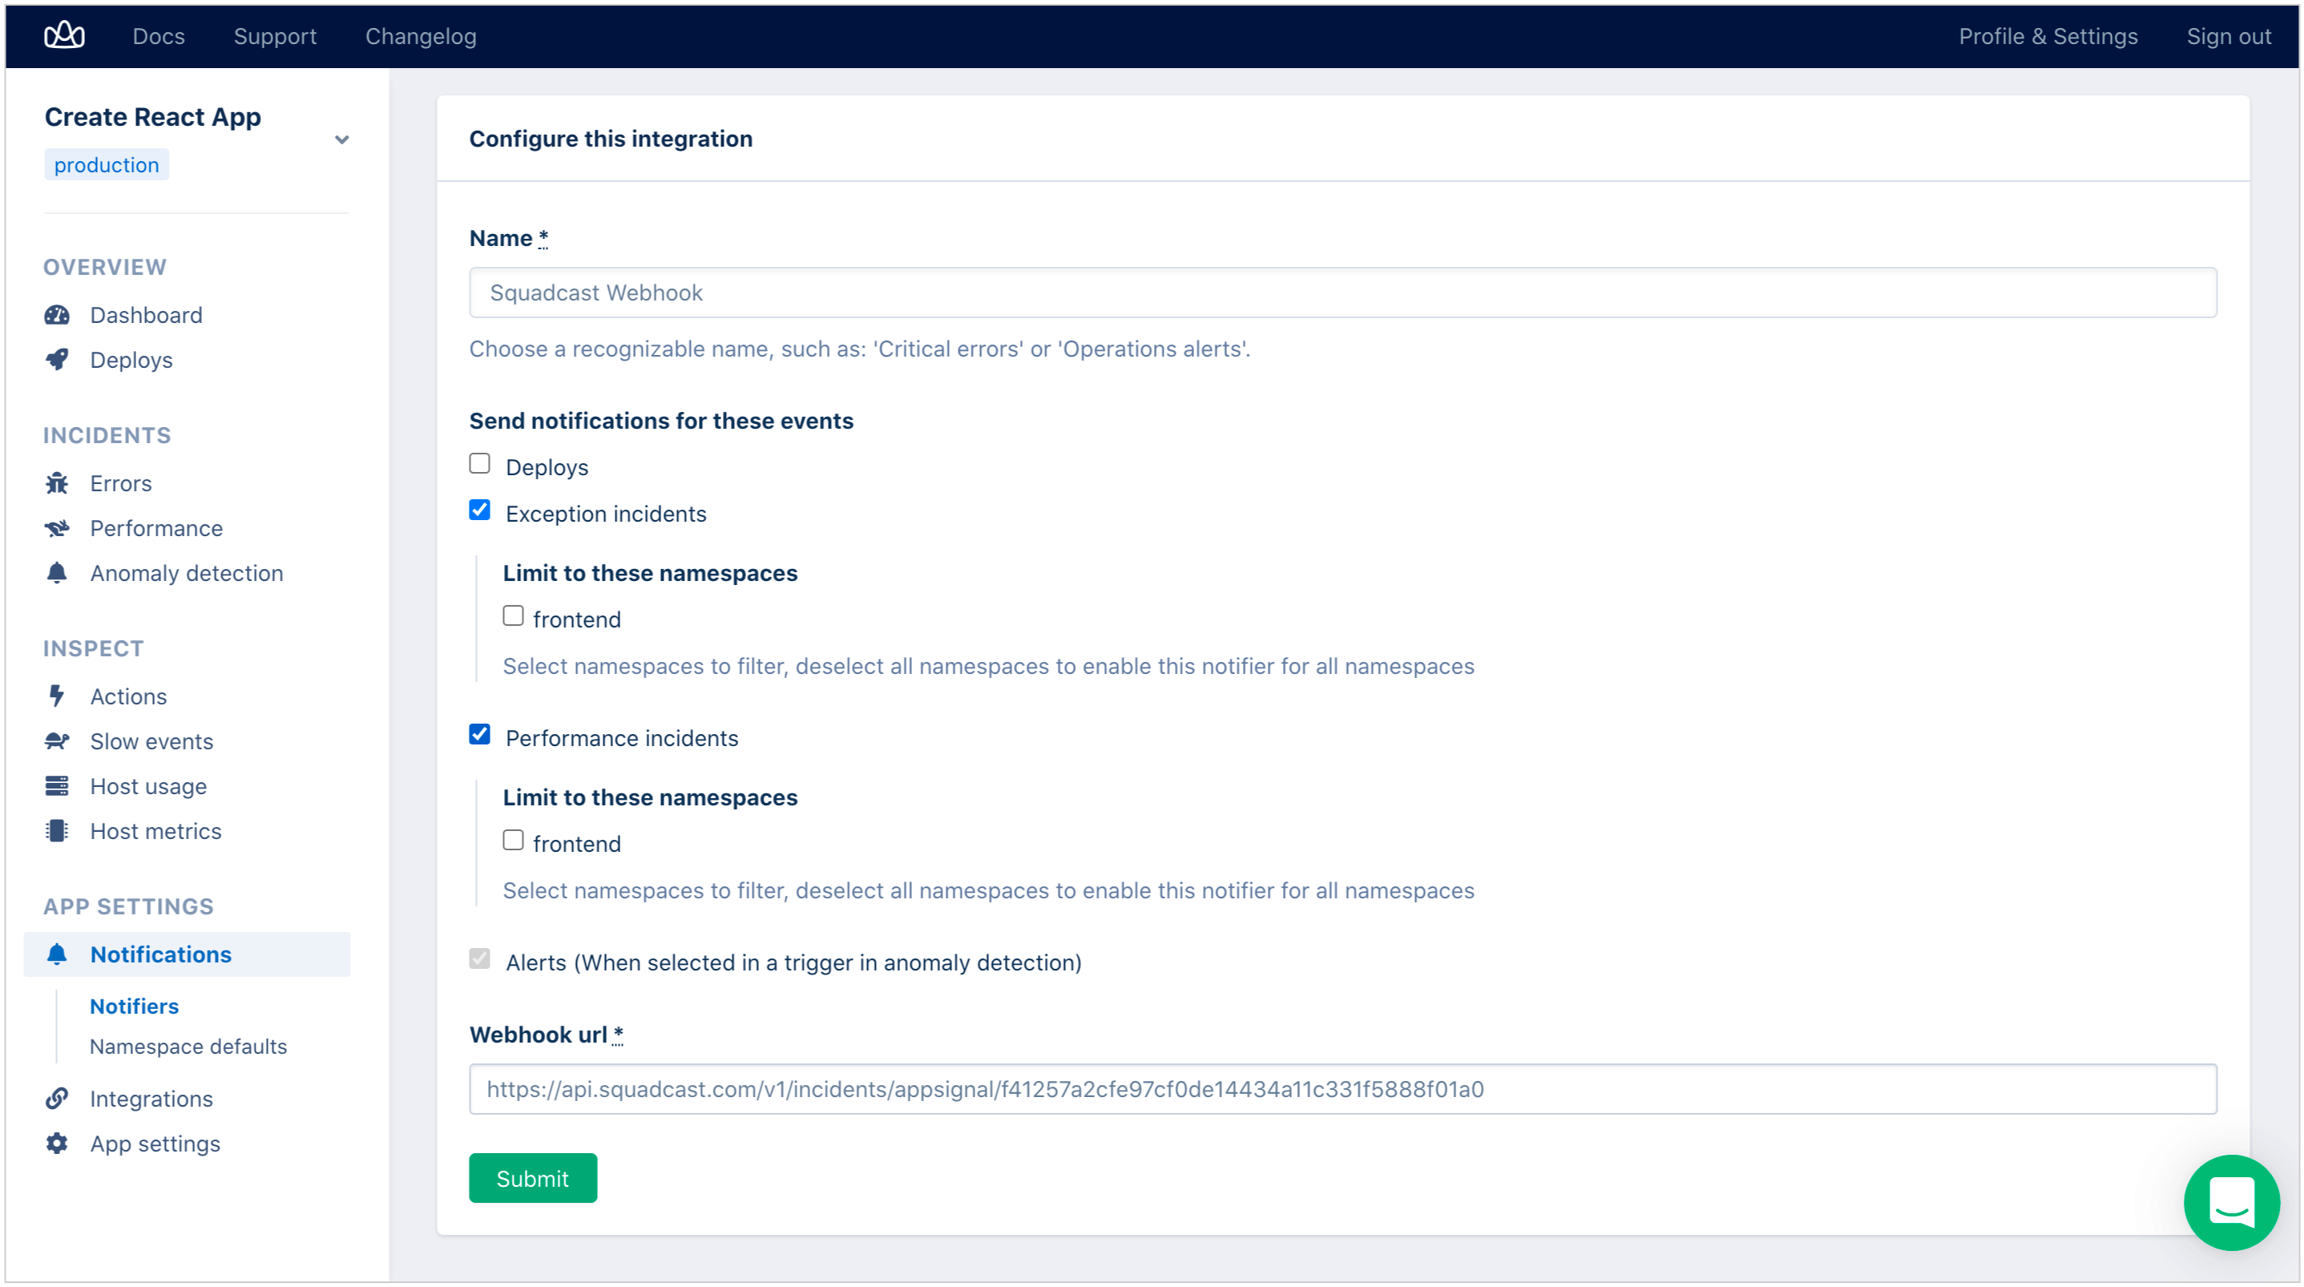Image resolution: width=2304 pixels, height=1287 pixels.
Task: Click the Dashboard gauge icon
Action: point(57,315)
